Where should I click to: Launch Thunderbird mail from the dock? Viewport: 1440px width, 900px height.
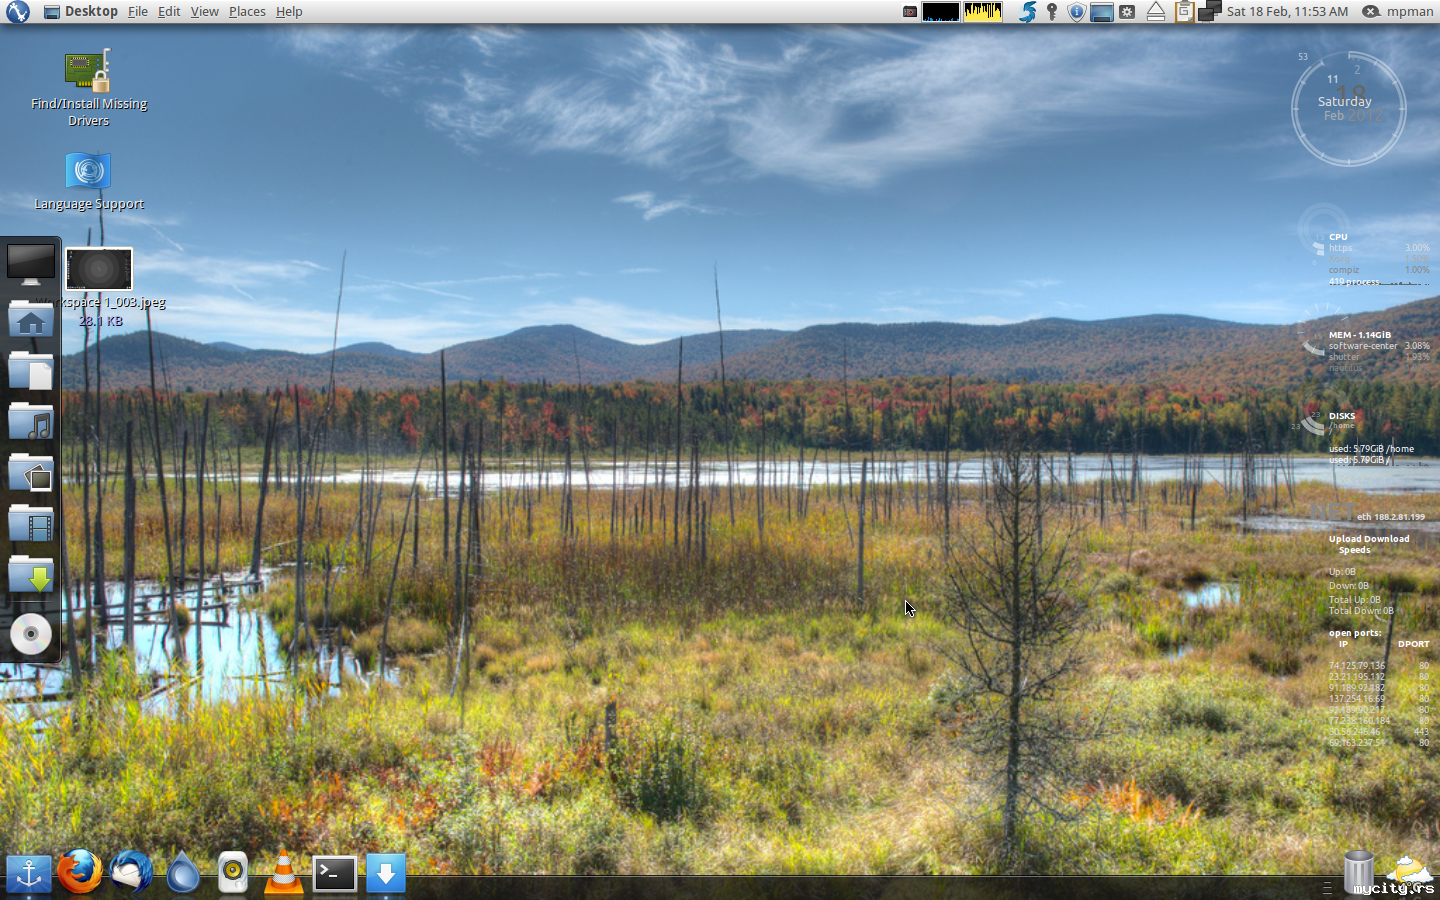131,872
